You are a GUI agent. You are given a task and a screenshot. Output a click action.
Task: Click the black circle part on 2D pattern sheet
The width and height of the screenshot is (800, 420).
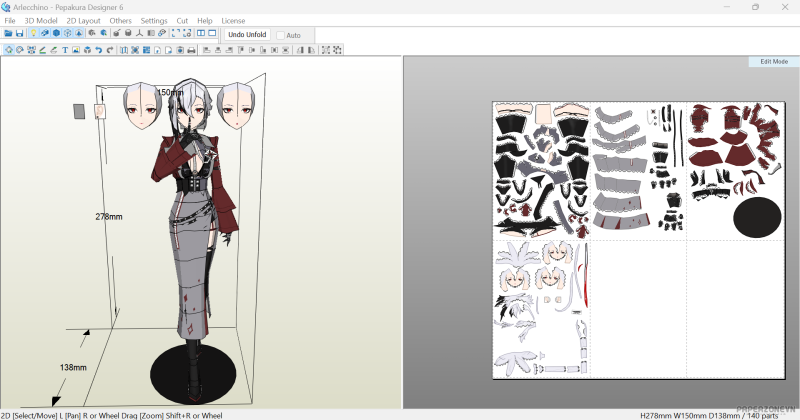757,217
